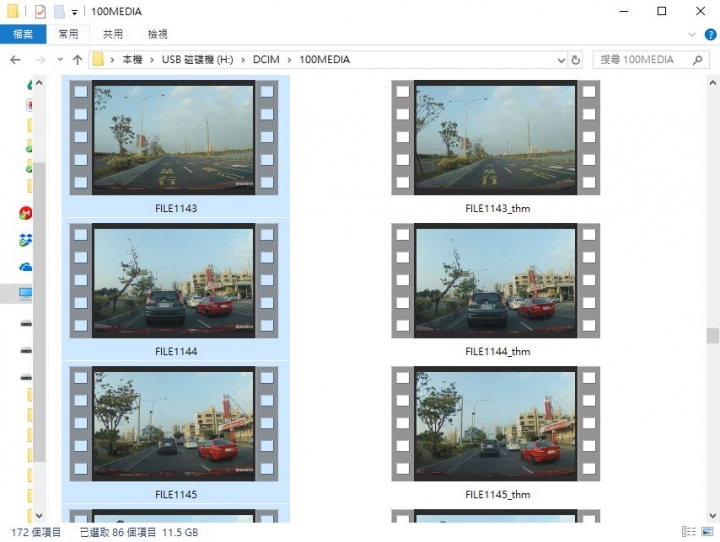The height and width of the screenshot is (542, 720).
Task: Select 本機 in the address path
Action: pyautogui.click(x=132, y=60)
